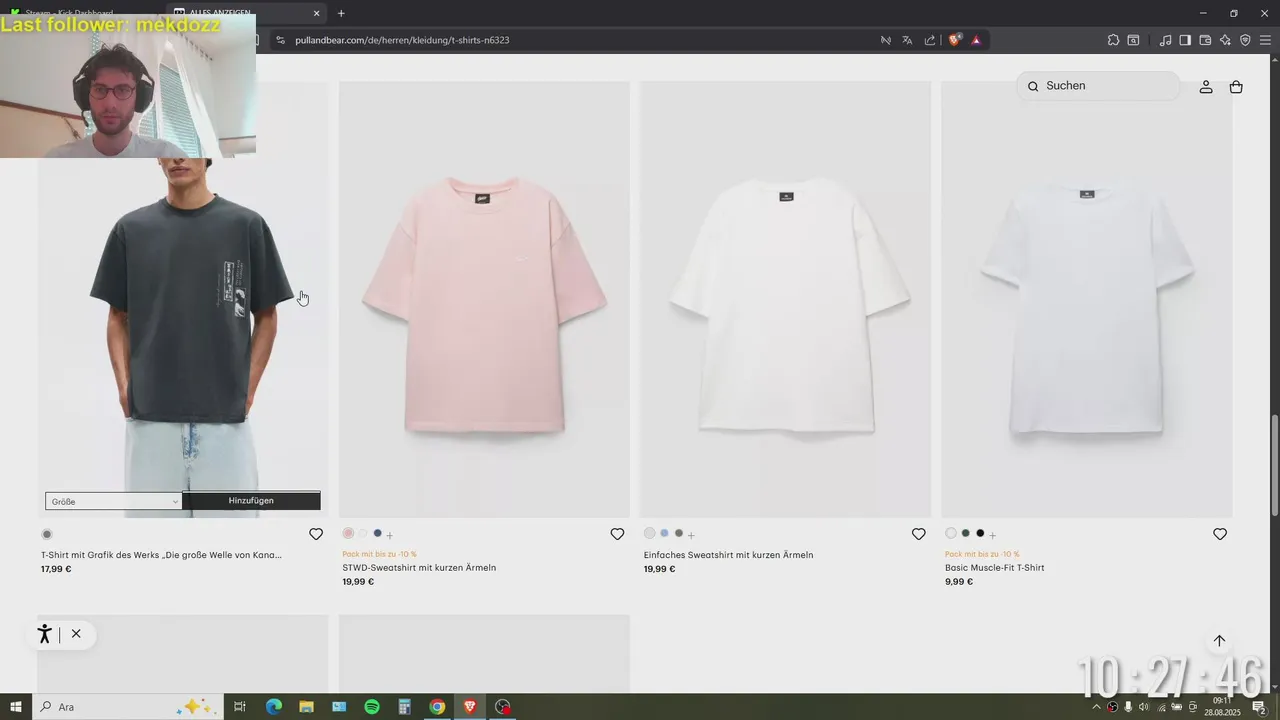The image size is (1280, 720).
Task: Open the Brave media playlist music-note icon
Action: (x=1165, y=40)
